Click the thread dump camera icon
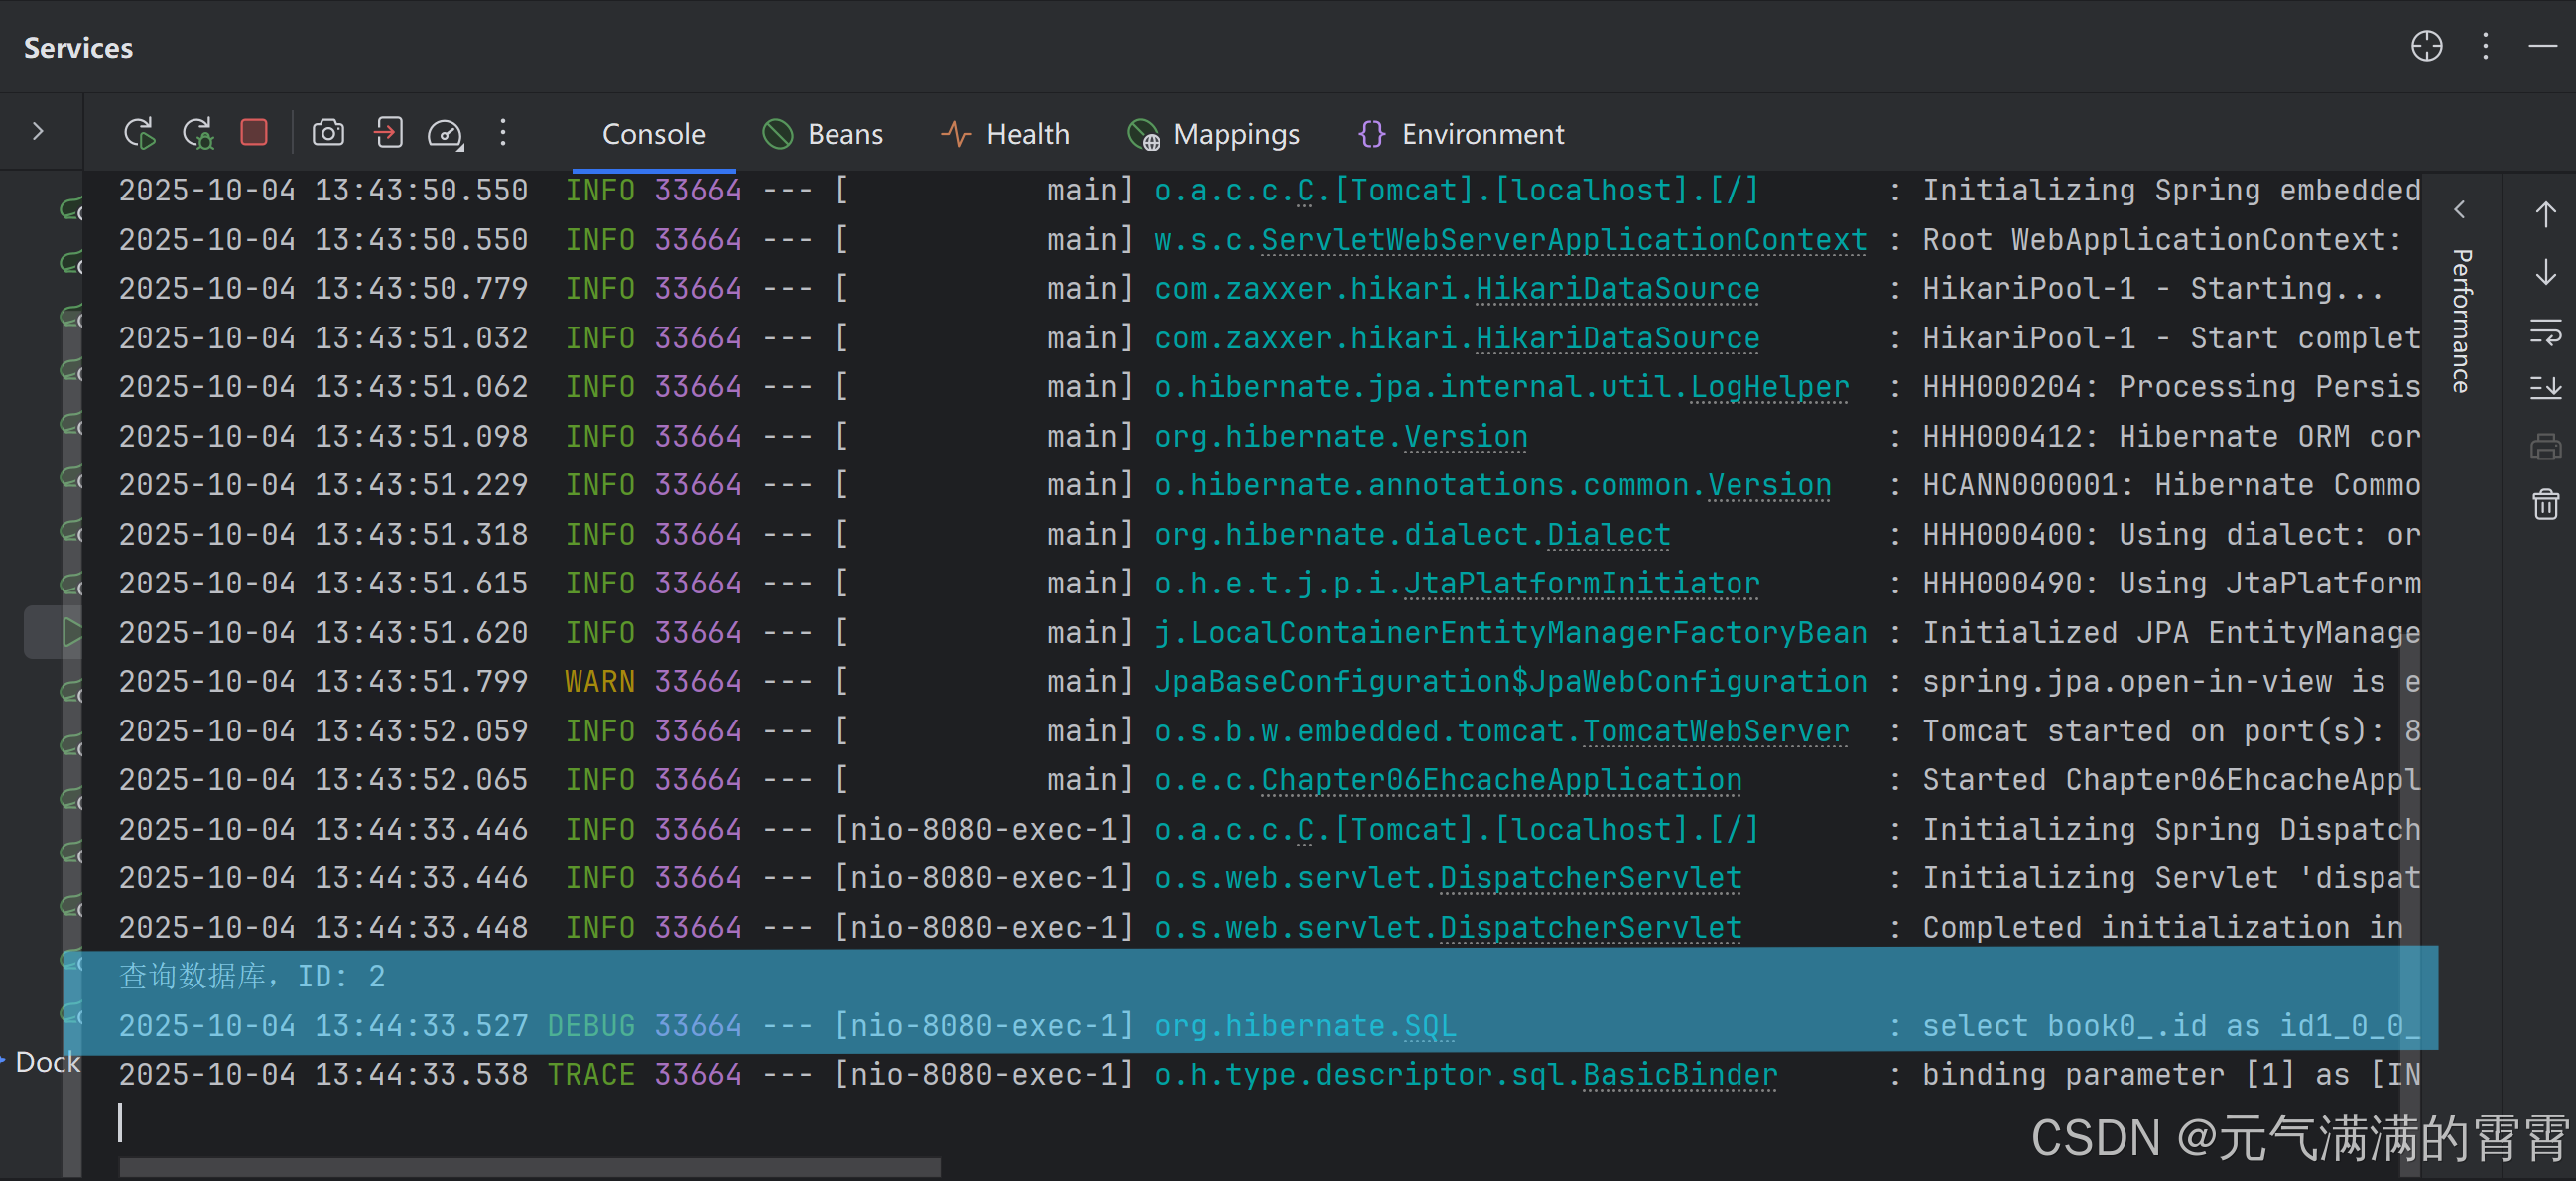Image resolution: width=2576 pixels, height=1181 pixels. [328, 132]
